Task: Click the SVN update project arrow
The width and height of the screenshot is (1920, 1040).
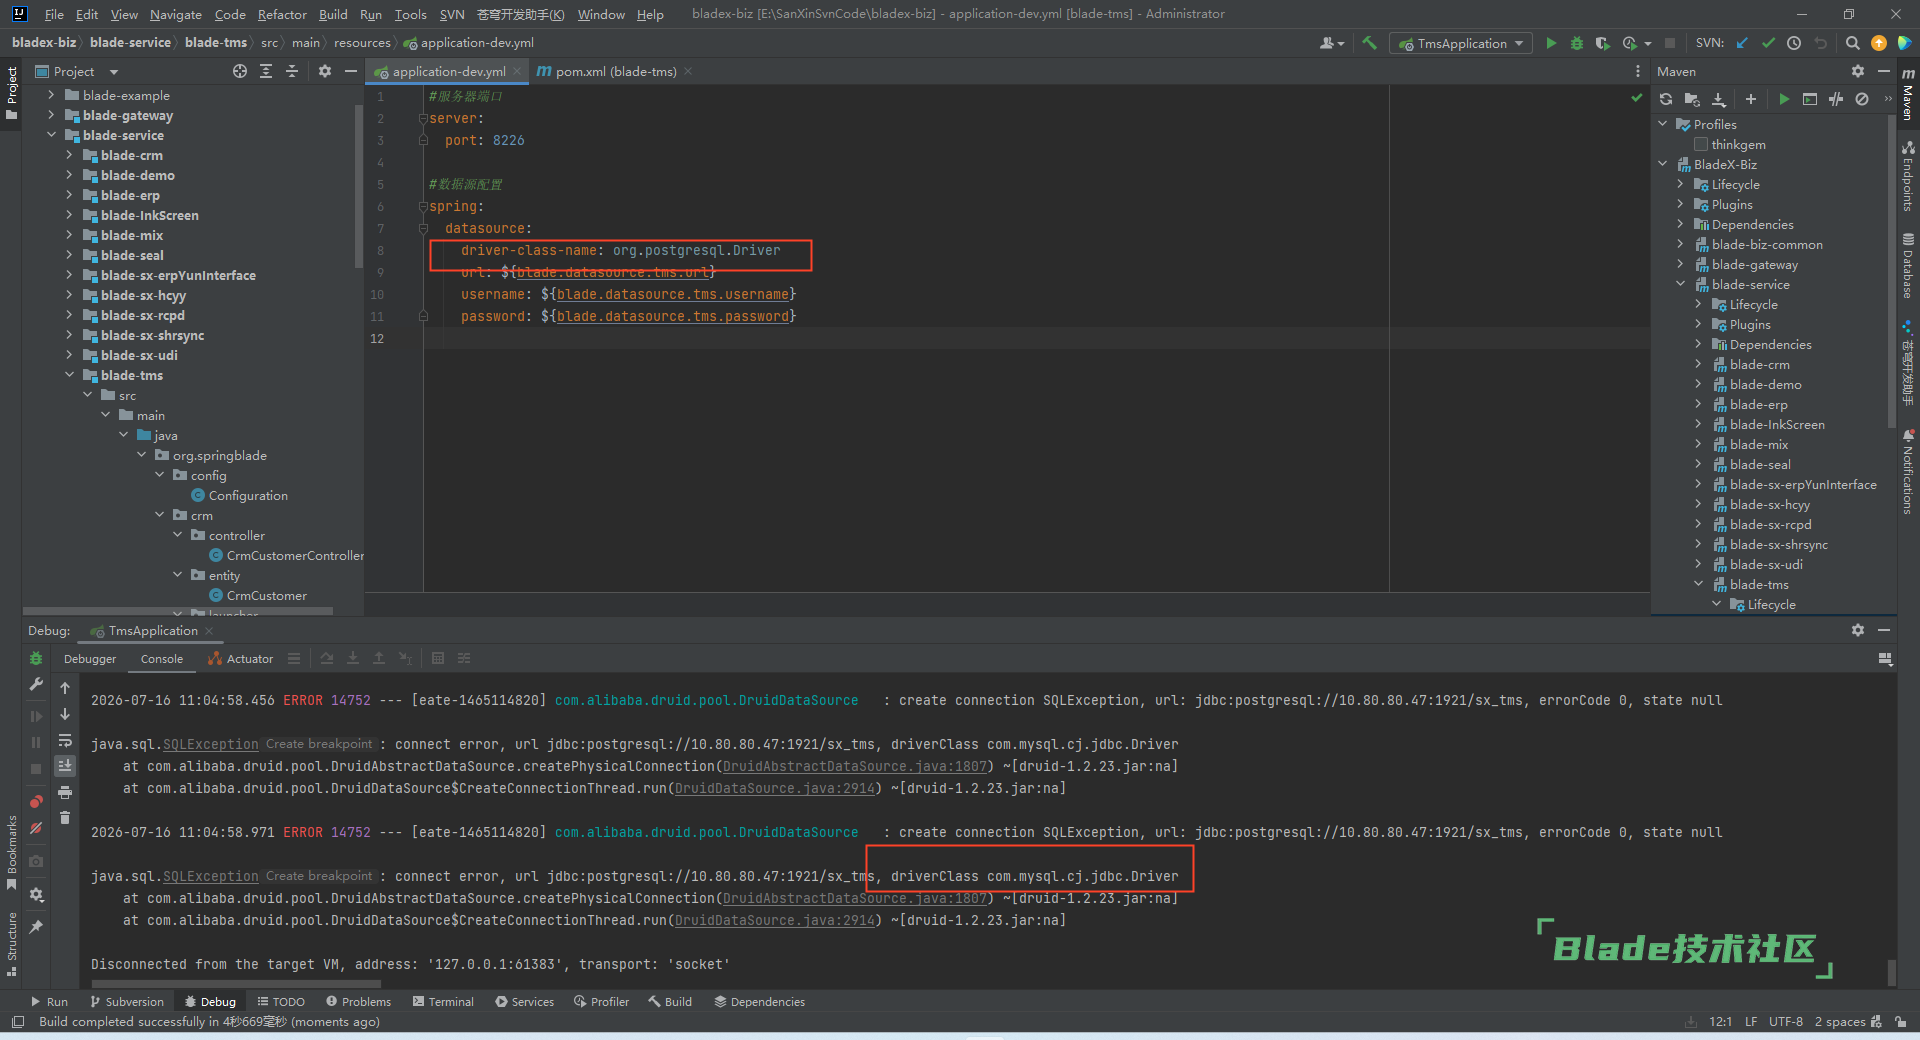Action: (x=1742, y=43)
